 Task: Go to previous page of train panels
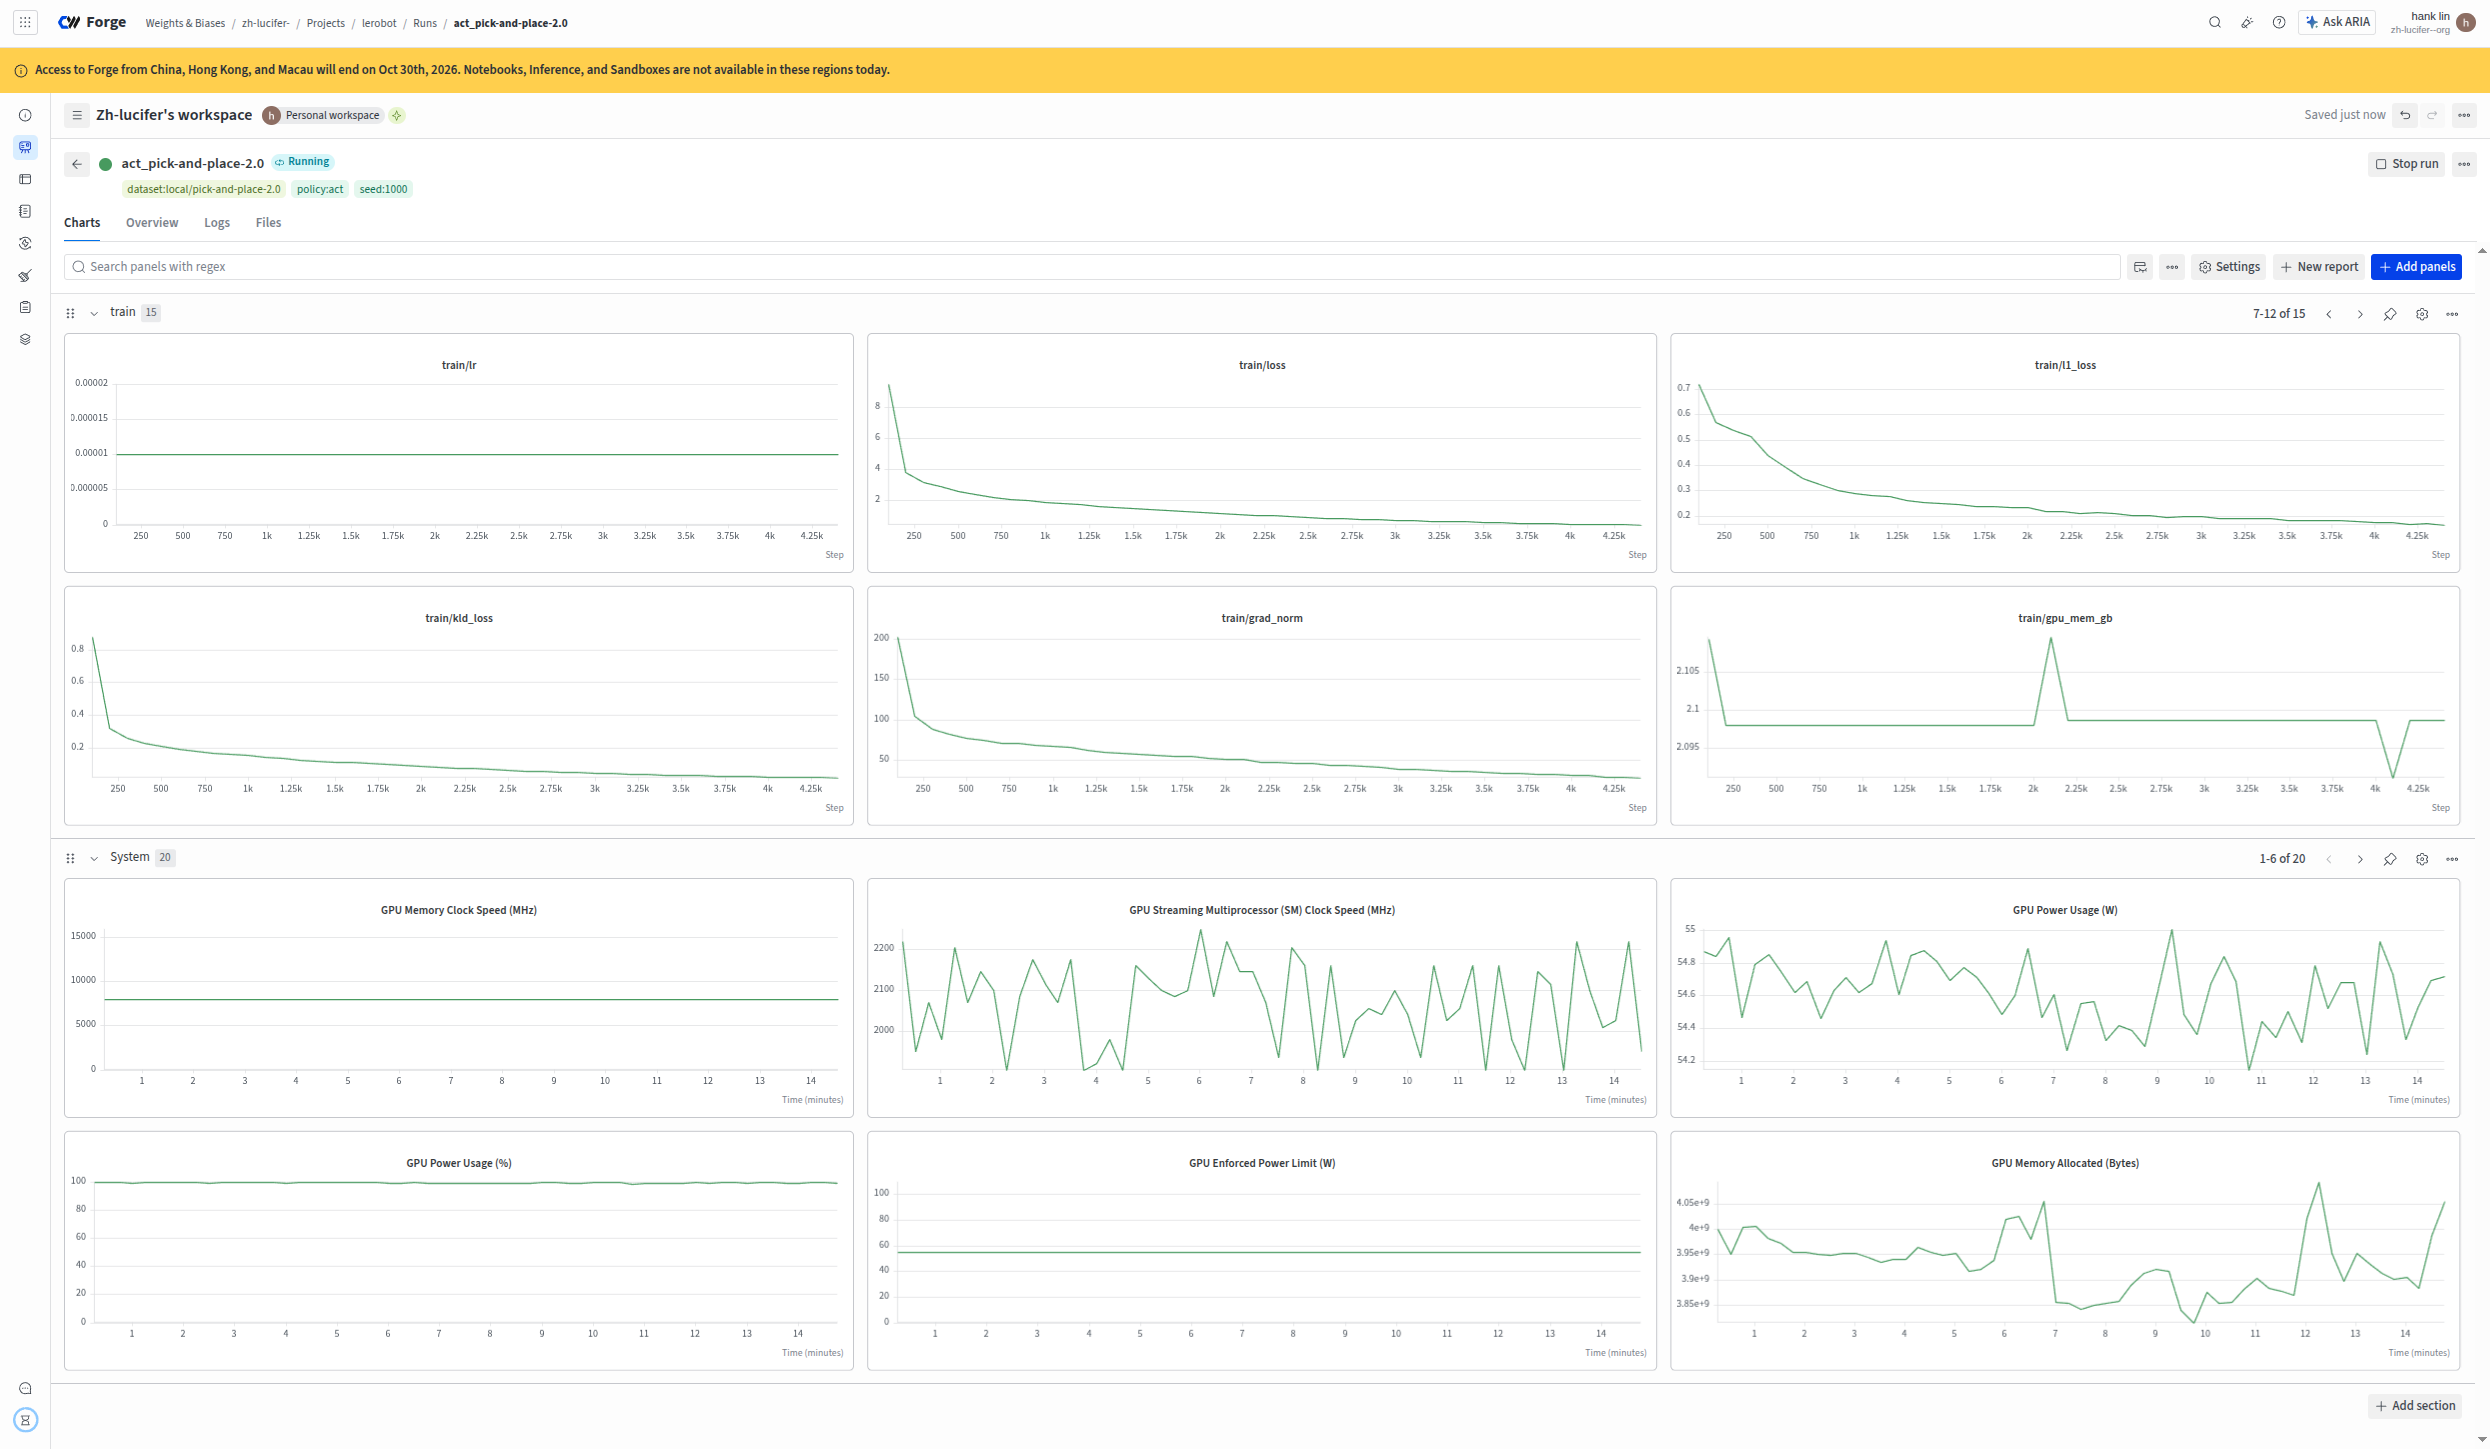(2329, 314)
